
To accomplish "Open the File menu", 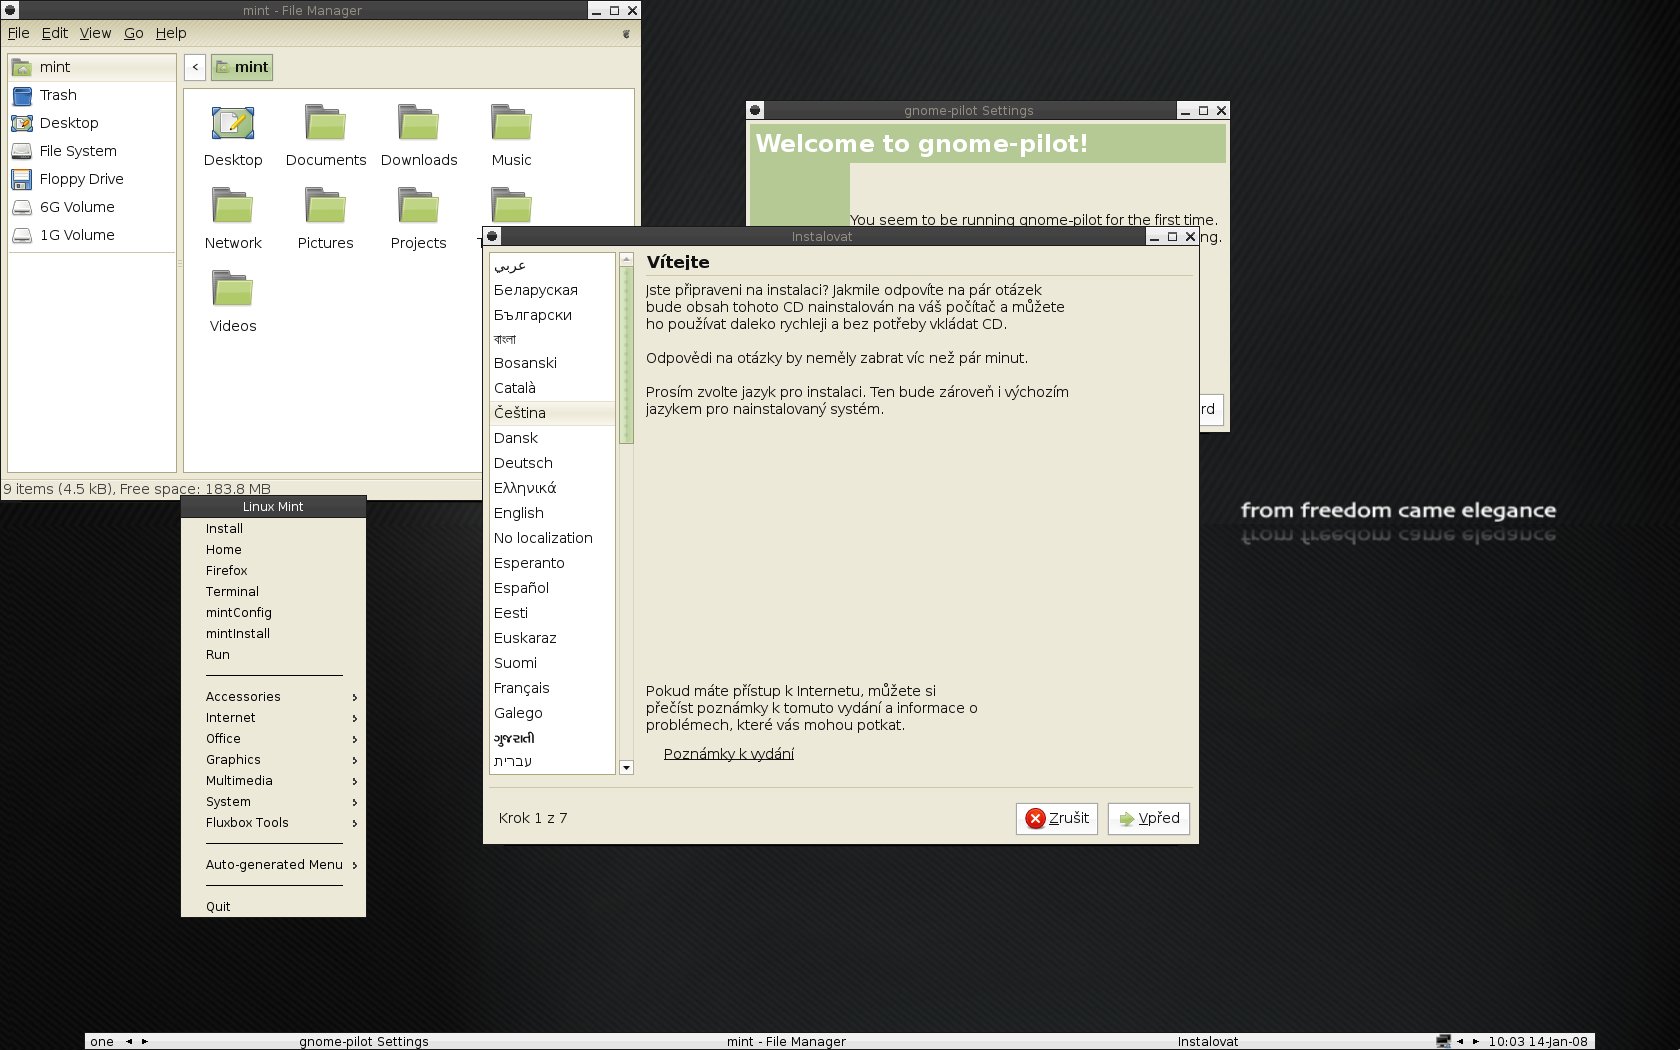I will [x=19, y=33].
